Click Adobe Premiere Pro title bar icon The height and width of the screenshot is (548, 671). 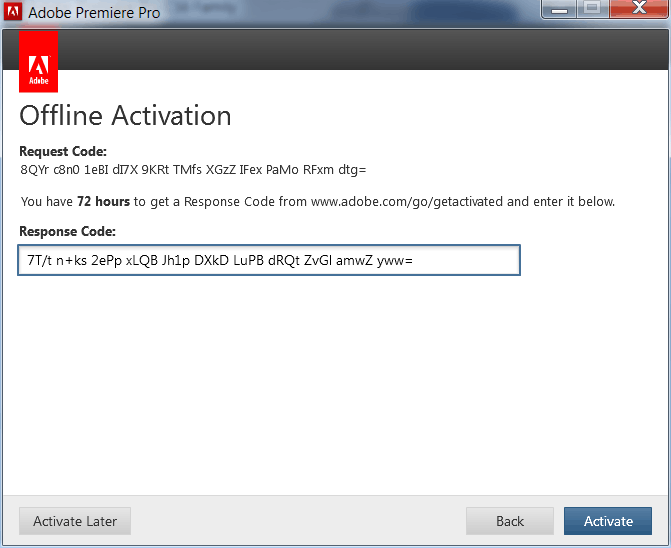13,11
